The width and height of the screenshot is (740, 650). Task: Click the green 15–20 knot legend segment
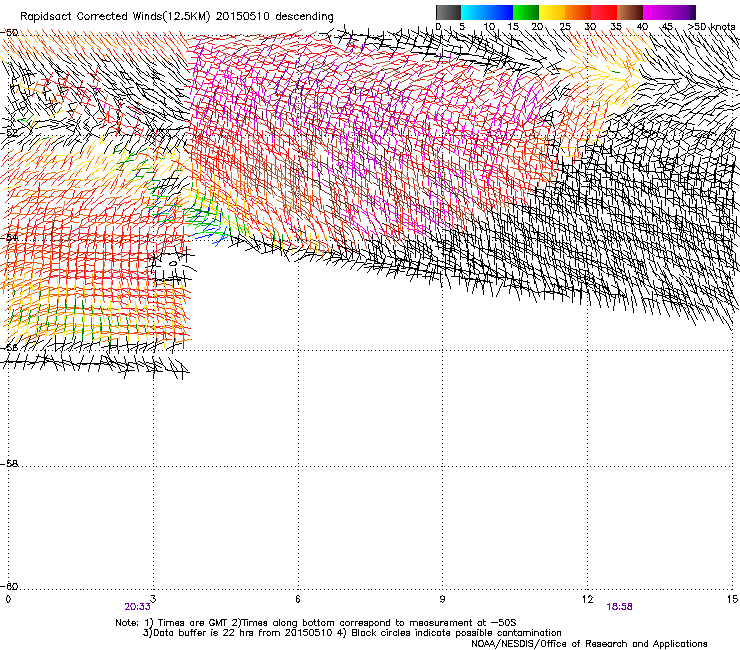(526, 12)
